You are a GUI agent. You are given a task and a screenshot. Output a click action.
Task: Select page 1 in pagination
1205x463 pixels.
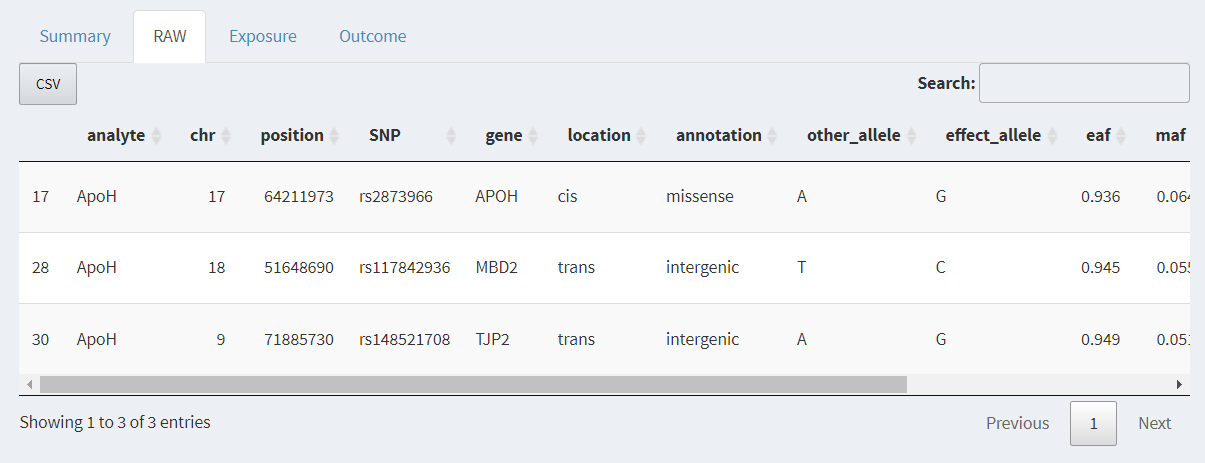[x=1093, y=423]
